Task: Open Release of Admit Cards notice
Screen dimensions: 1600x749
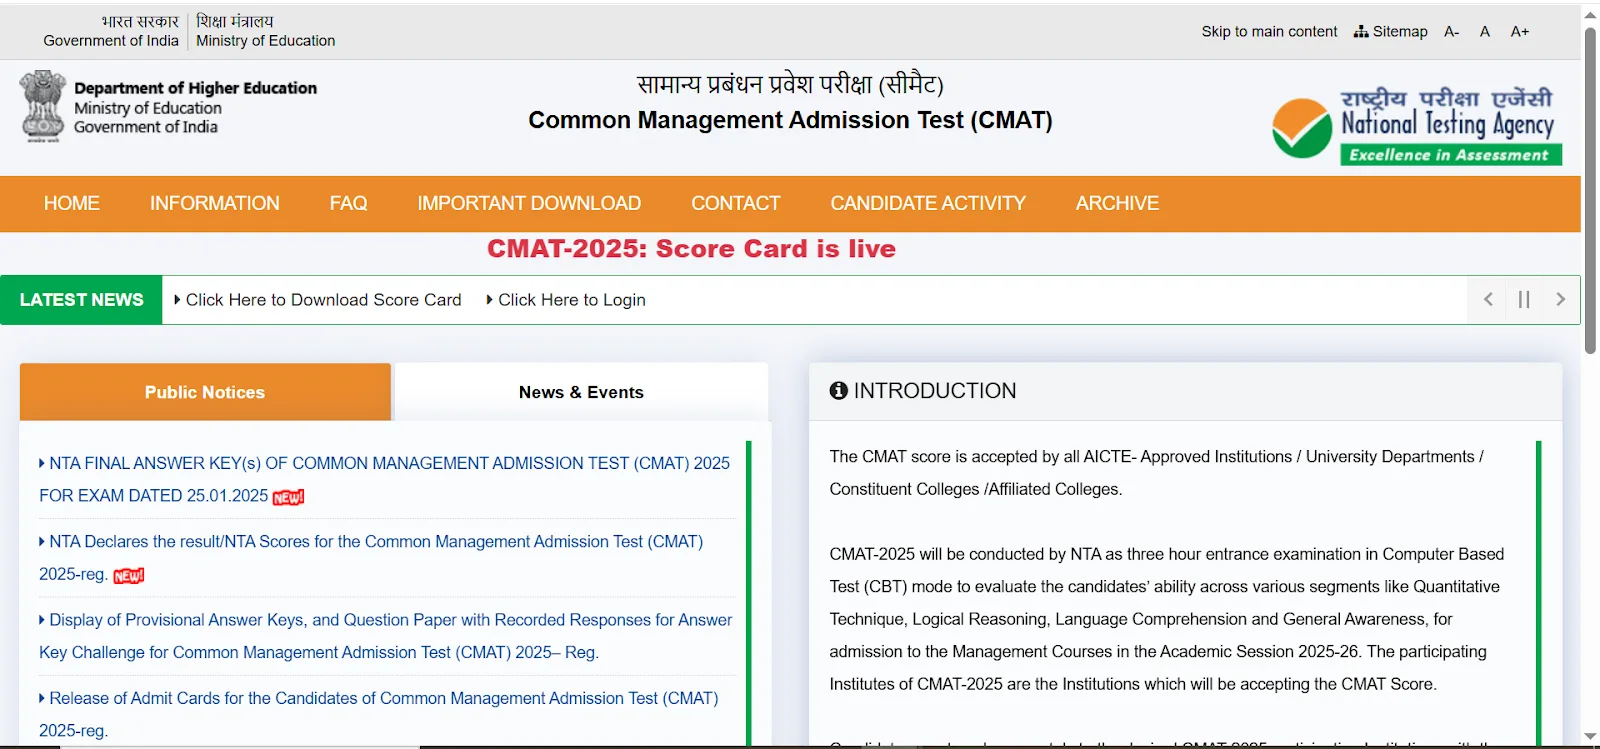Action: [378, 714]
